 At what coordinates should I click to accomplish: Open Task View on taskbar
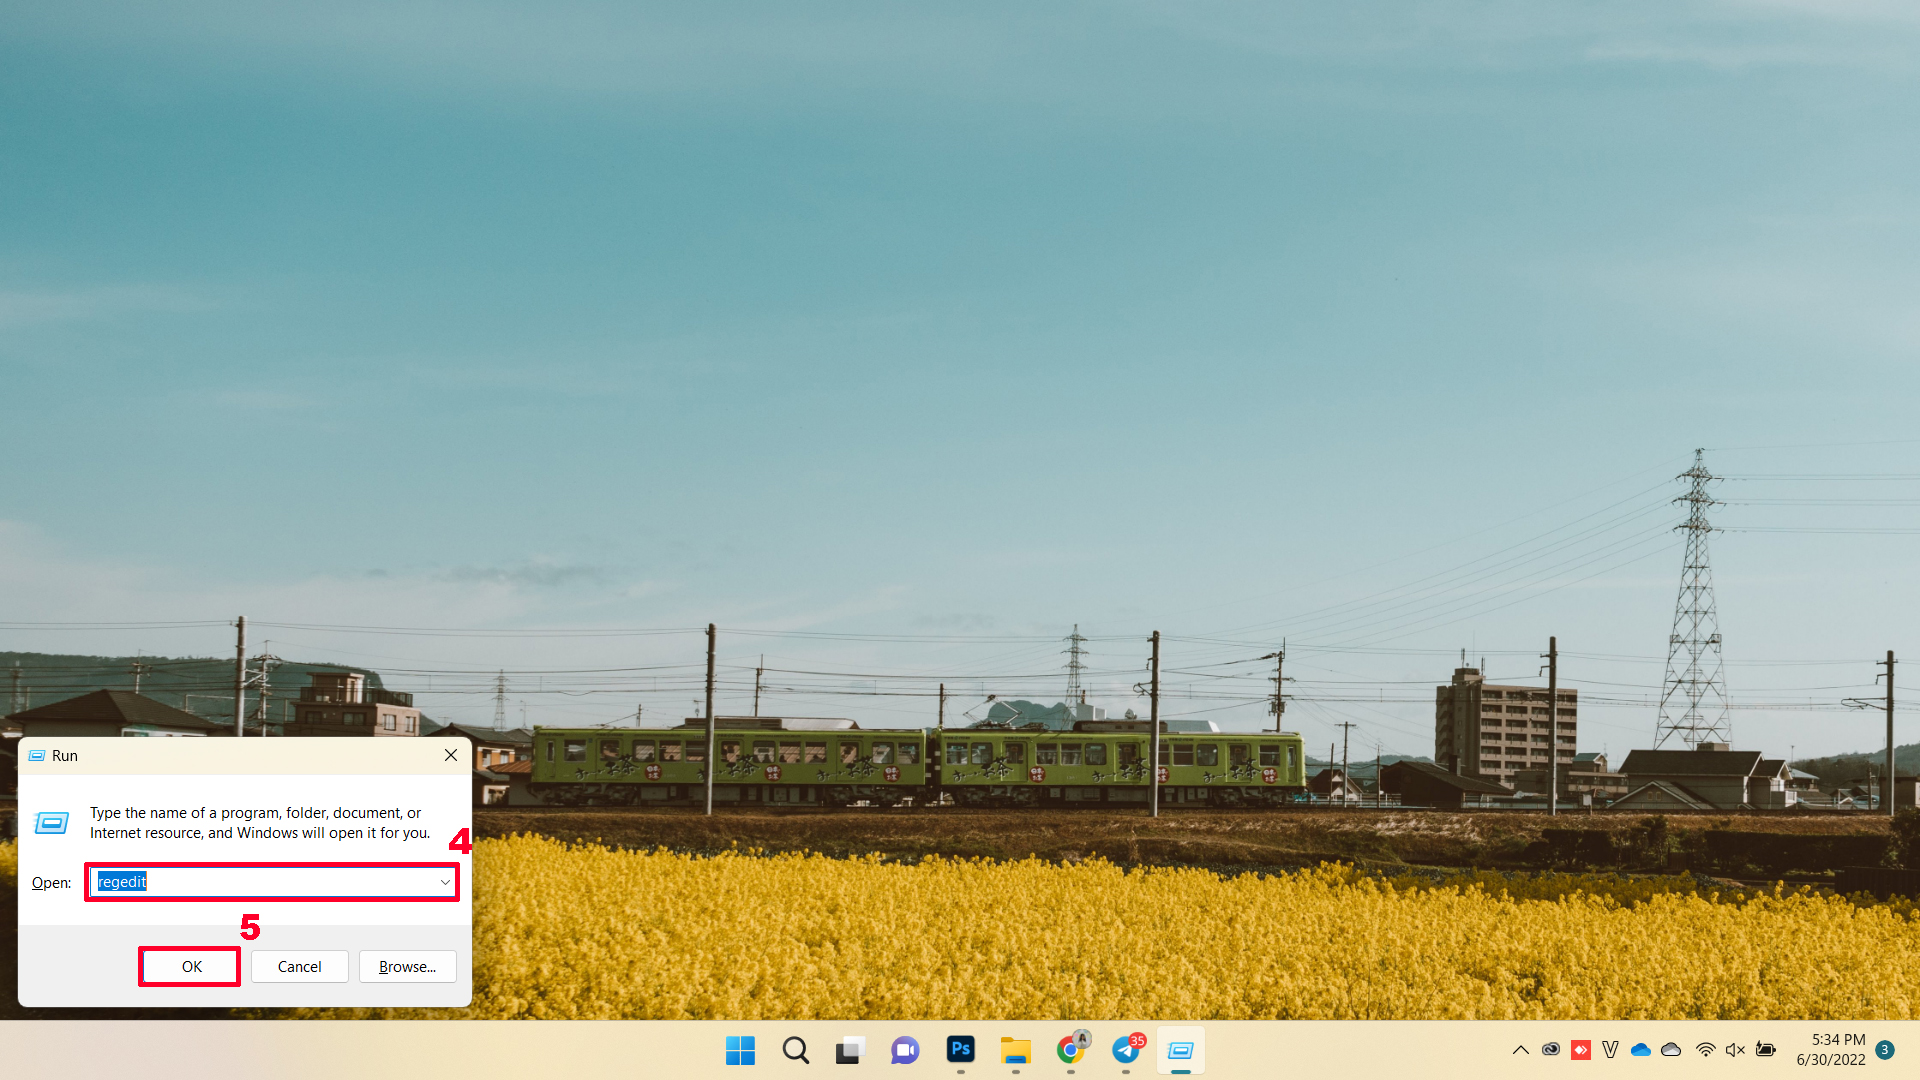850,1050
